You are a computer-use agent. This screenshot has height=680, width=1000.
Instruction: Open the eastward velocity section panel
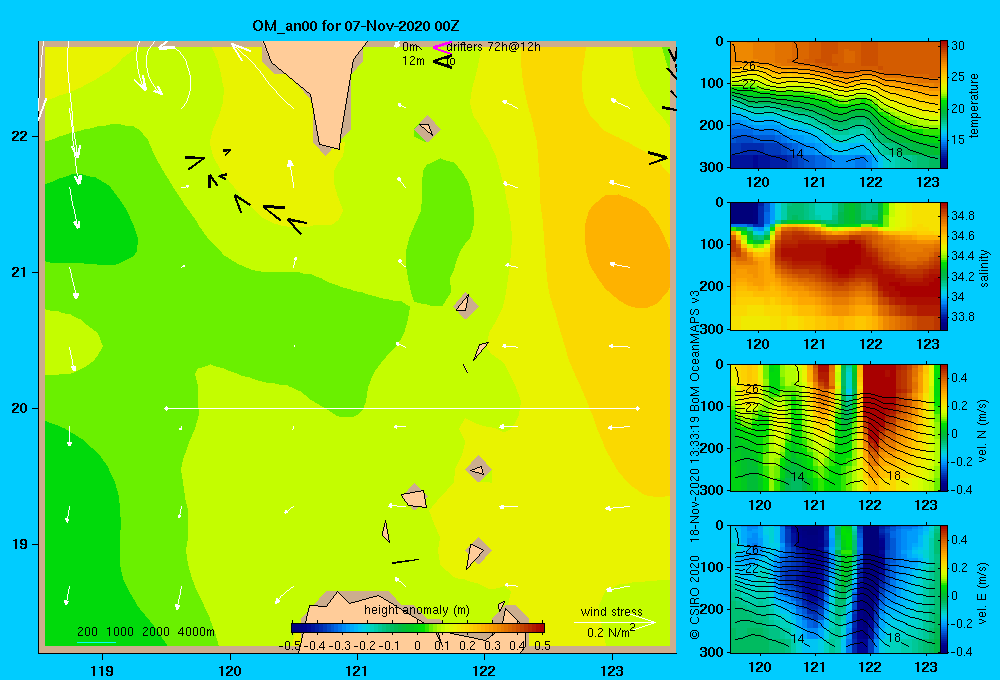point(834,589)
